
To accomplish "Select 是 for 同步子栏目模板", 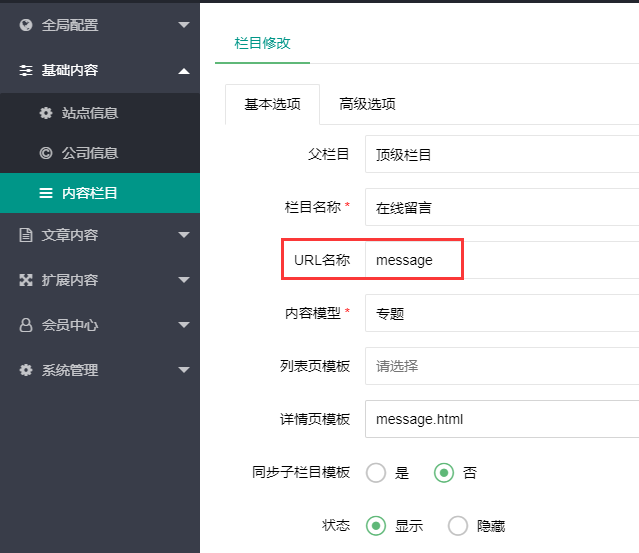I will [x=376, y=473].
